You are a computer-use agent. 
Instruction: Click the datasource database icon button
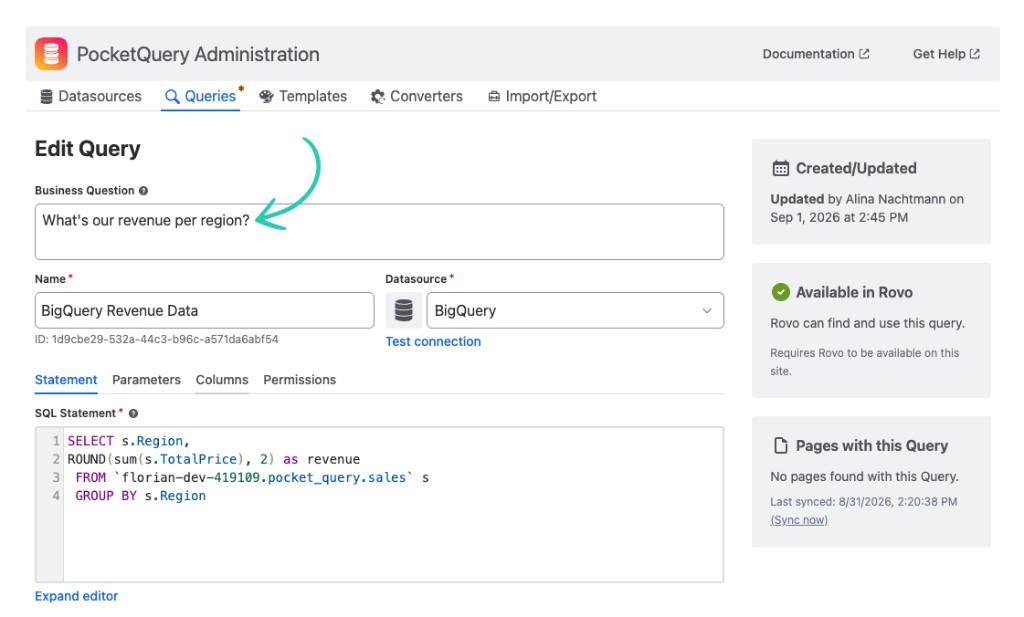pyautogui.click(x=404, y=310)
